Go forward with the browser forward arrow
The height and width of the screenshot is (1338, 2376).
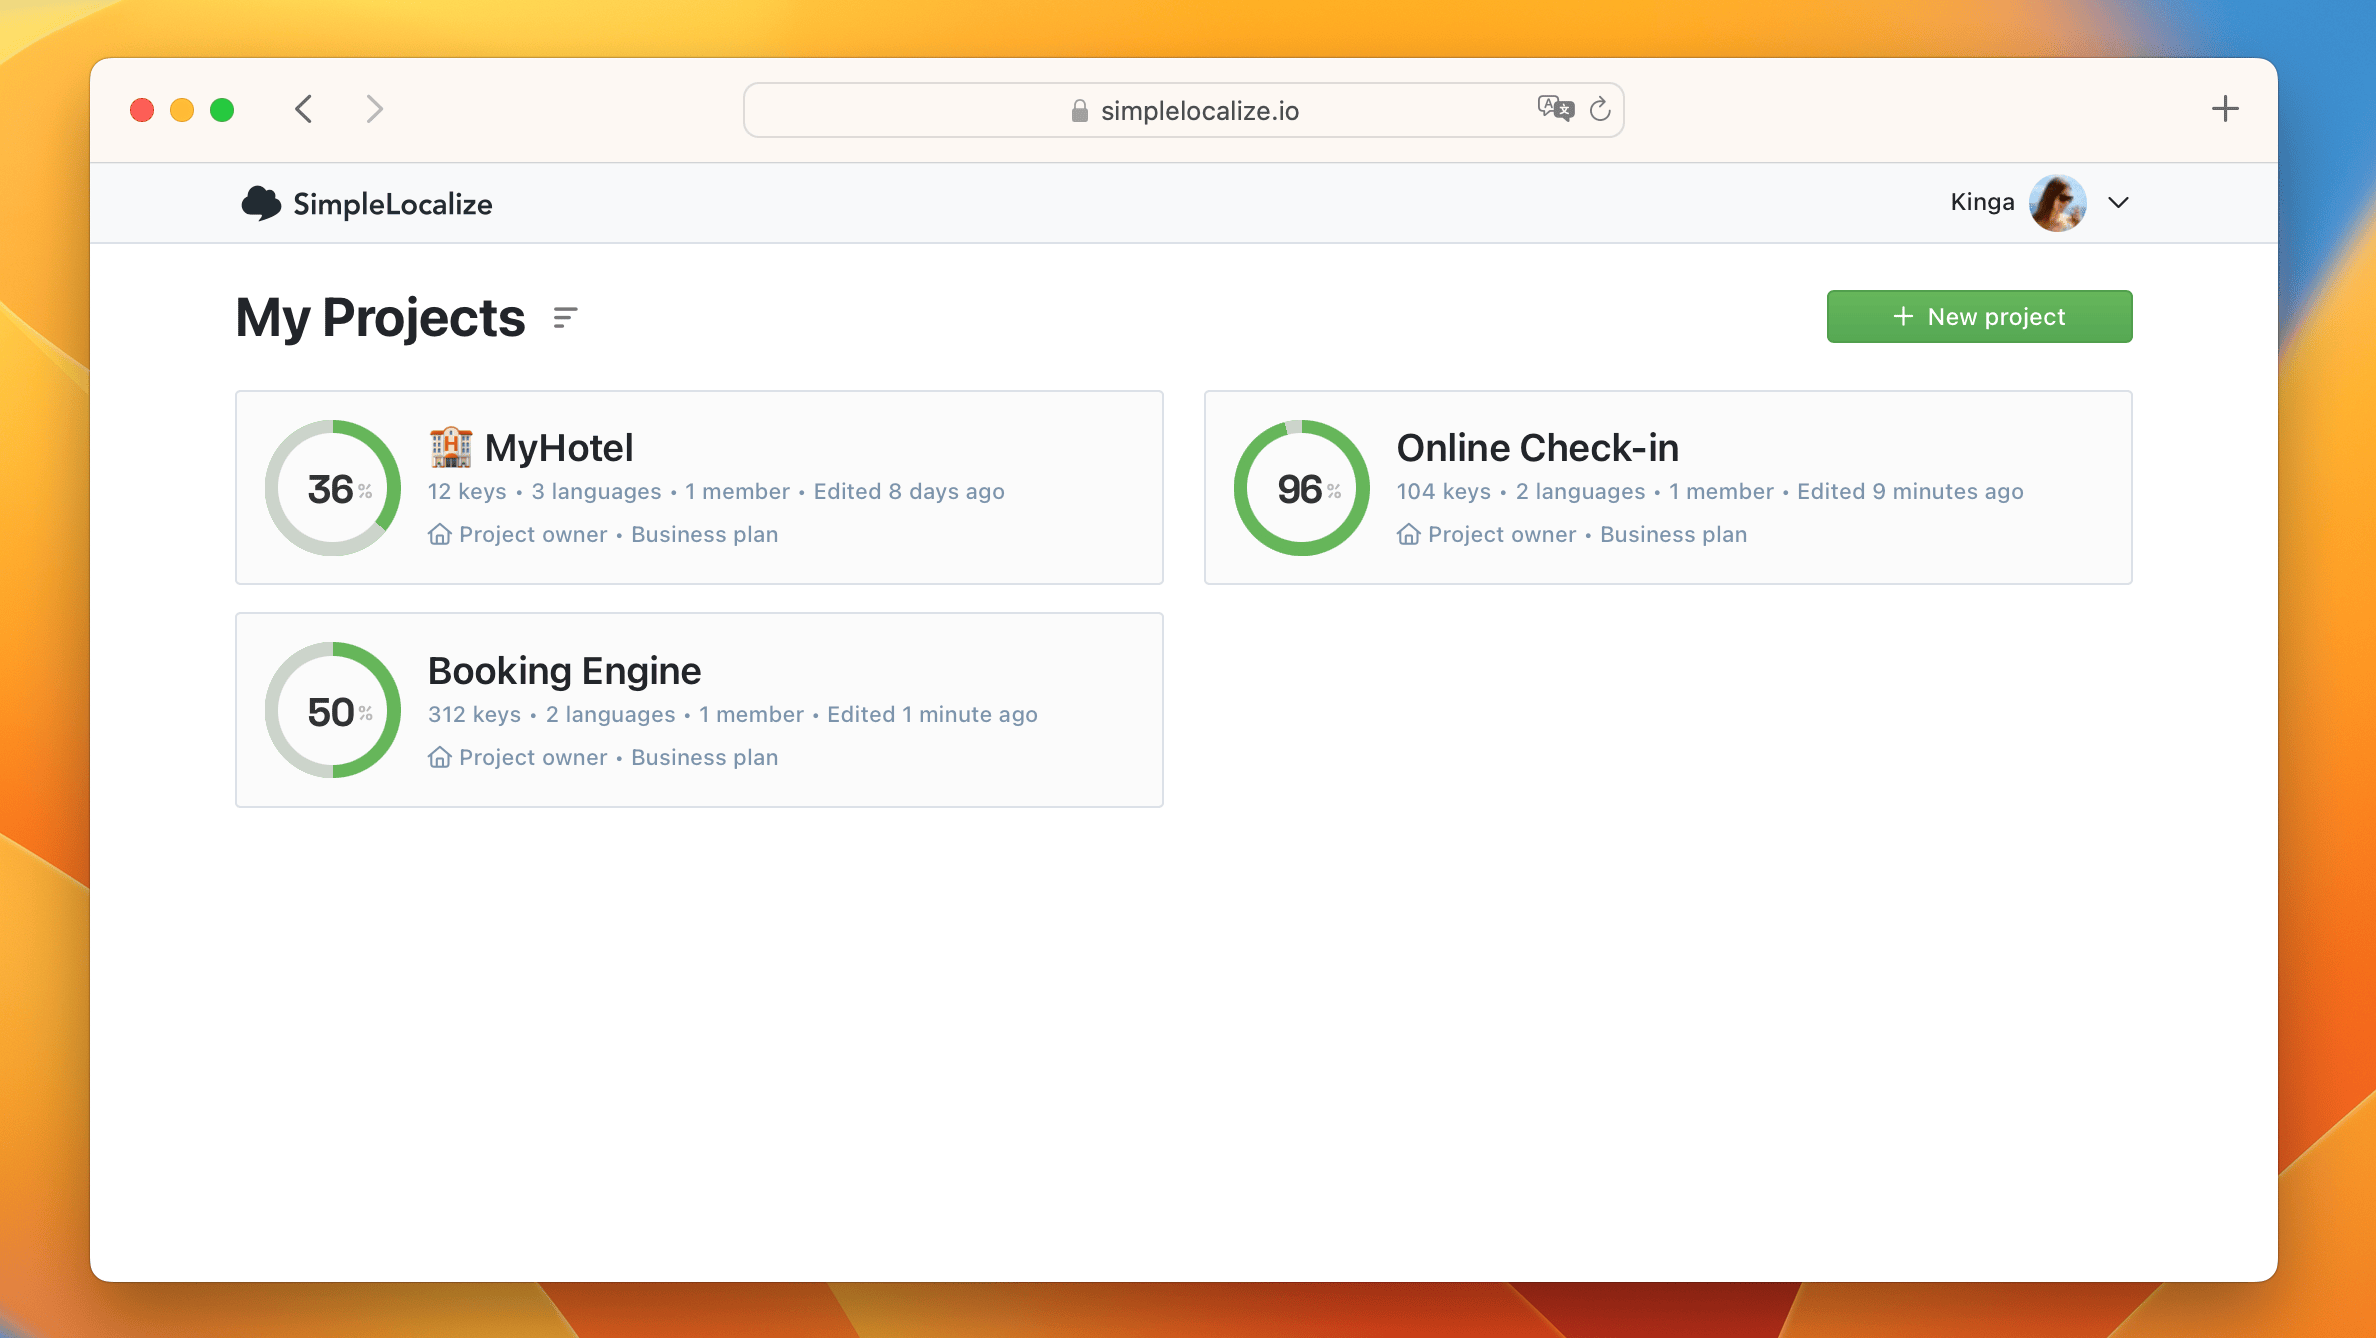point(374,109)
